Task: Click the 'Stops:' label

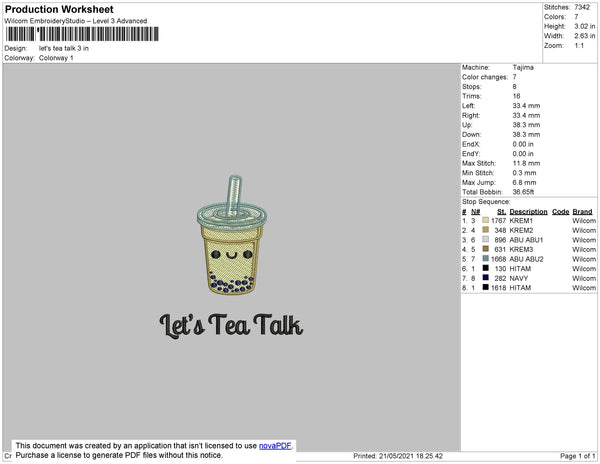Action: pyautogui.click(x=471, y=86)
